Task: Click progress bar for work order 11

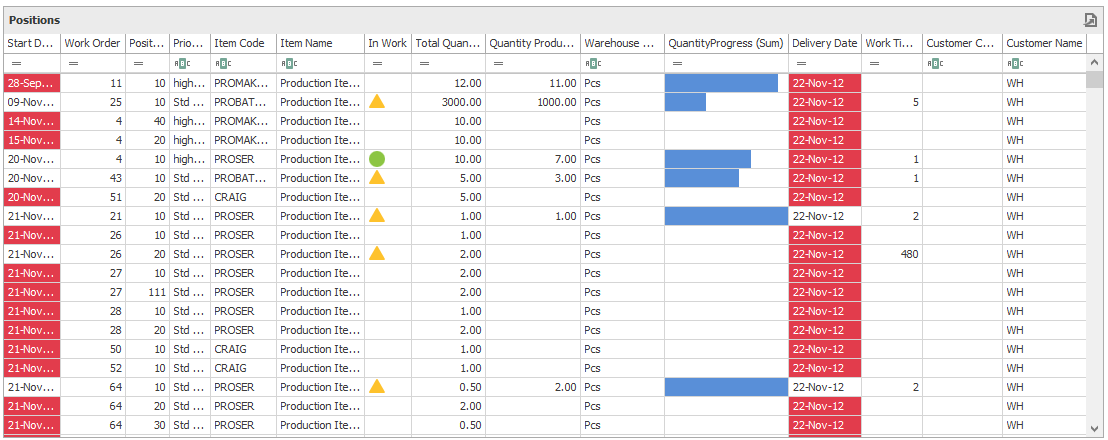Action: pyautogui.click(x=721, y=83)
